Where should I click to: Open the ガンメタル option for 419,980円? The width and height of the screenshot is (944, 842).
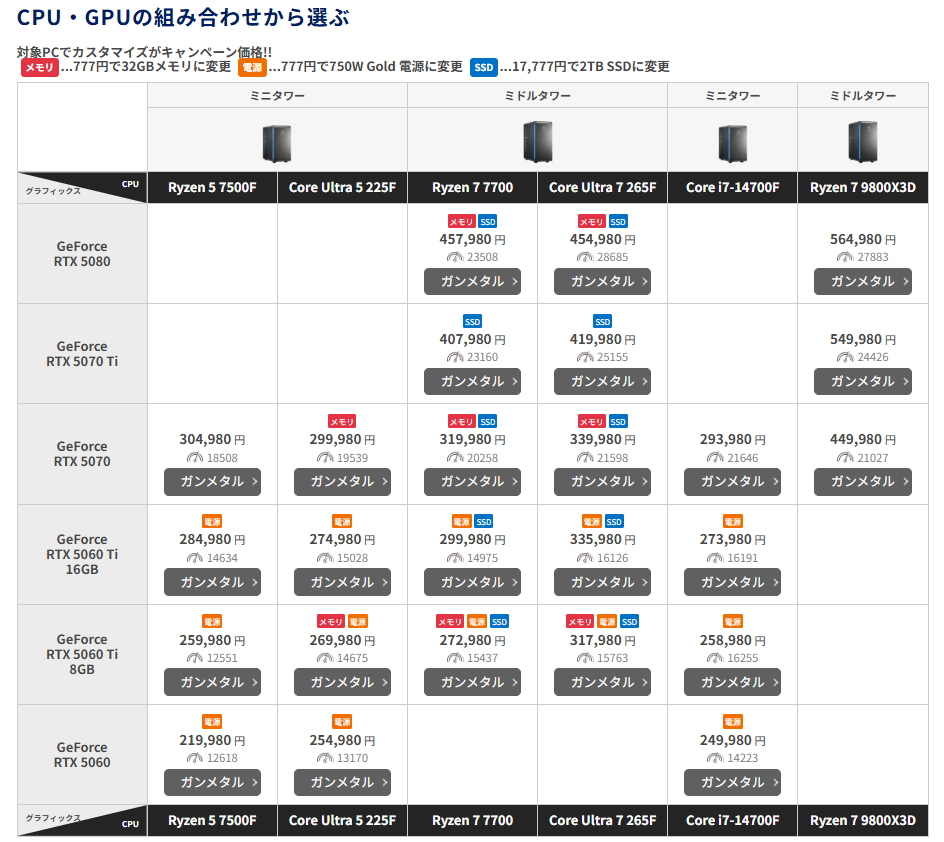(602, 381)
